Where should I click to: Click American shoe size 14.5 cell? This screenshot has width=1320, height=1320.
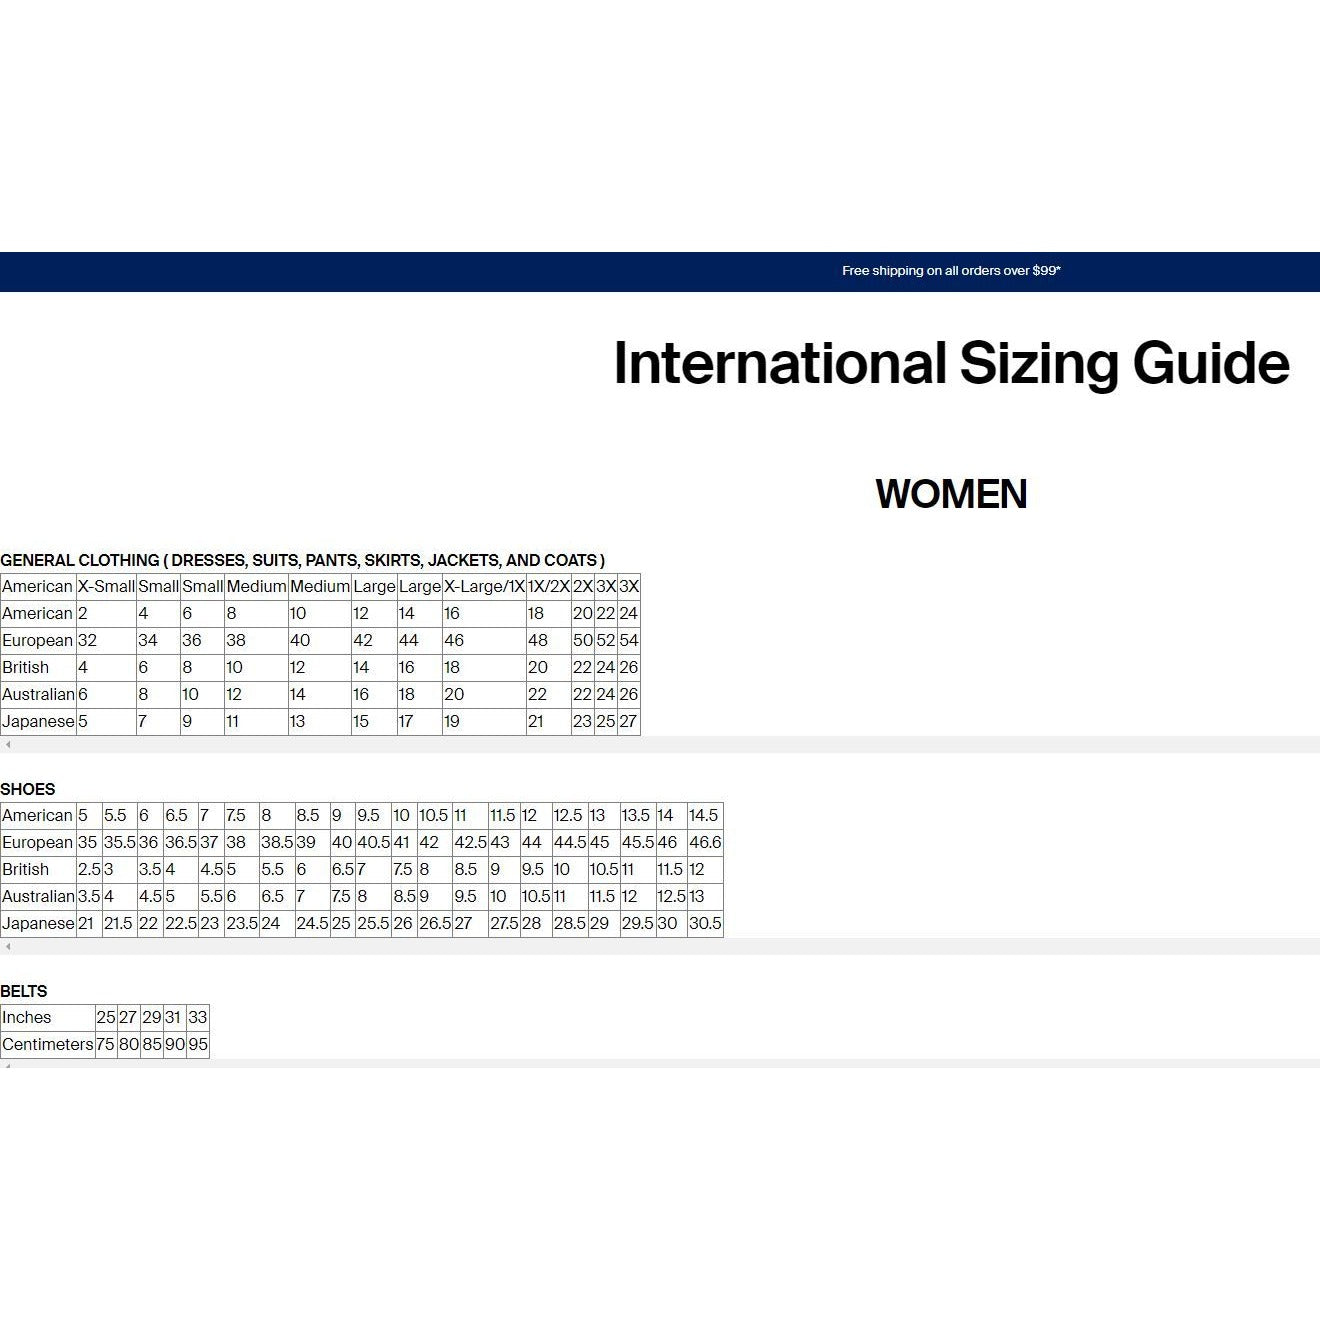tap(704, 816)
